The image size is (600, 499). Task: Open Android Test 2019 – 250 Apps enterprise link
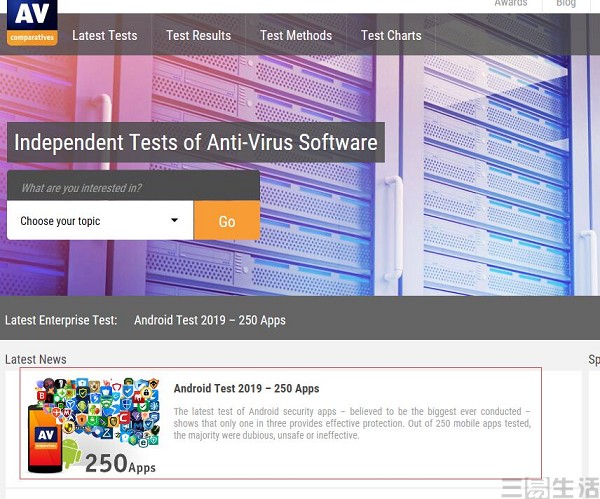[210, 320]
